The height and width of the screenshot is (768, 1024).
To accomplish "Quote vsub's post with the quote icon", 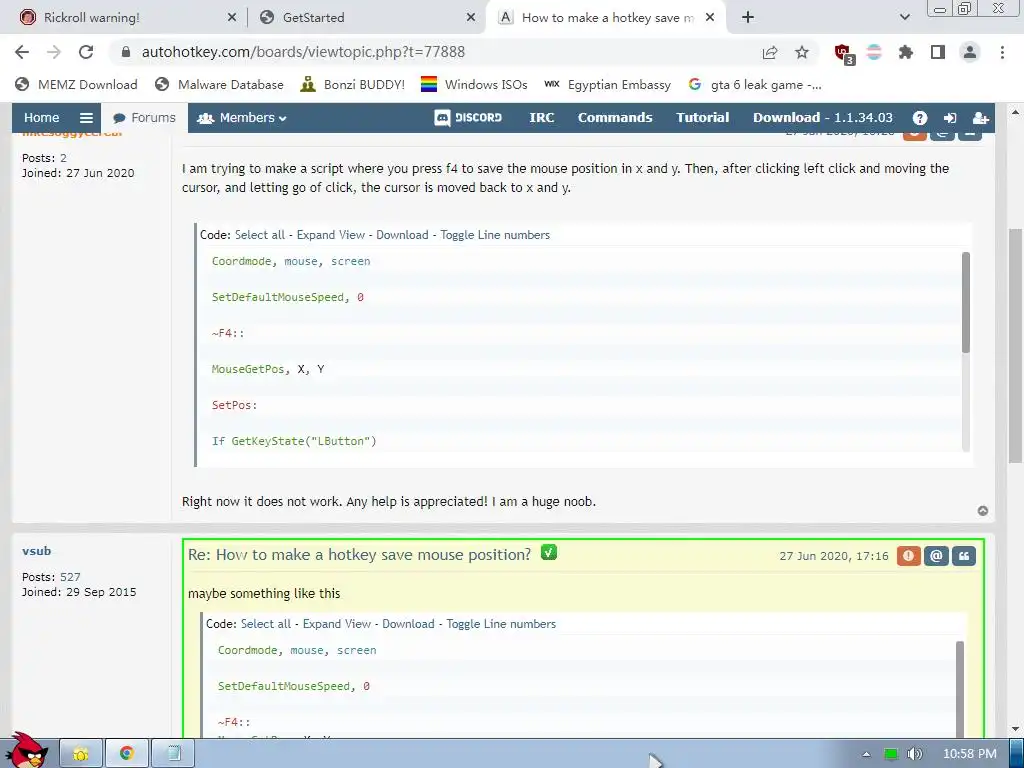I will (964, 556).
